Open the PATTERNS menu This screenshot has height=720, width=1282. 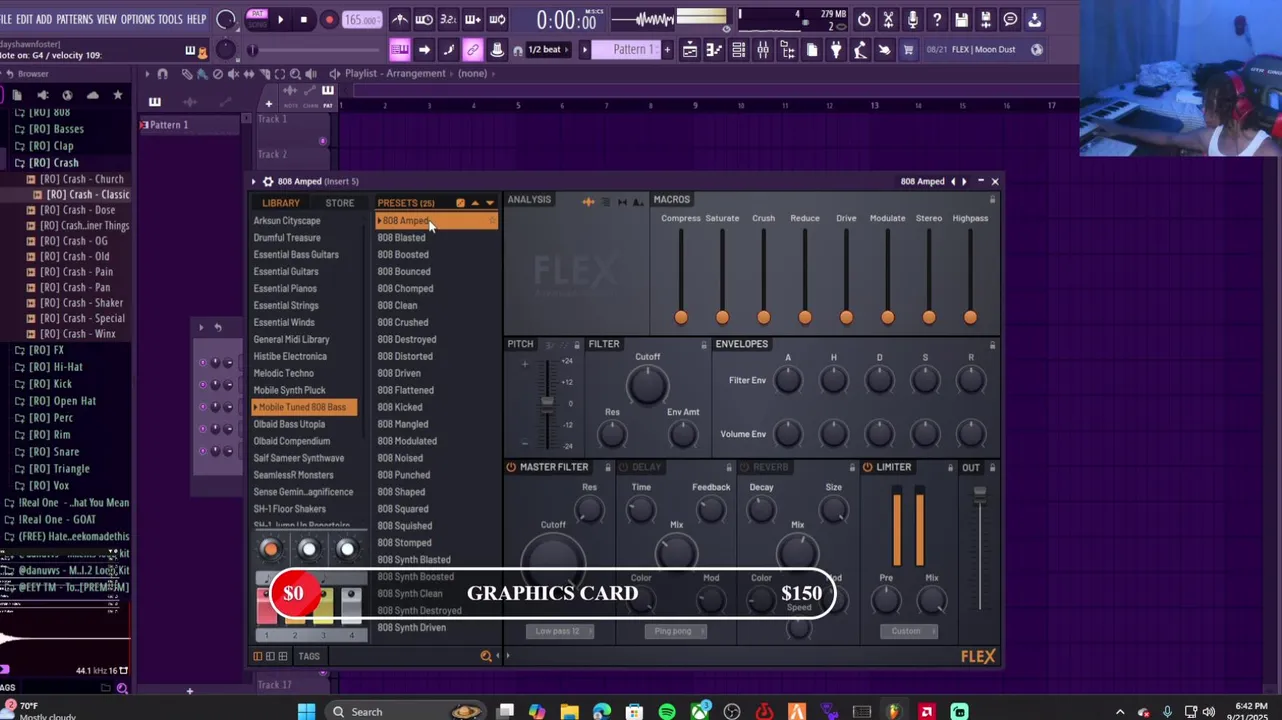pos(74,20)
